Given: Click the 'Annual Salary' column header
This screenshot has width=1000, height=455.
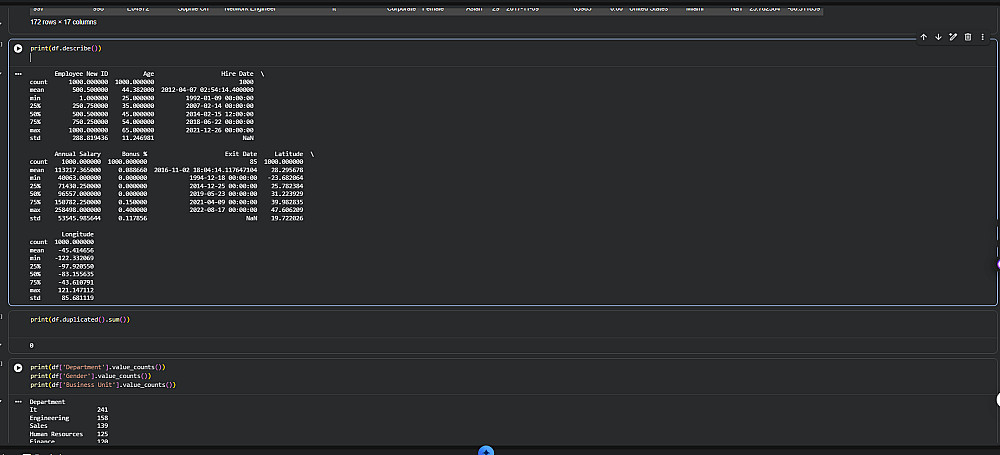Looking at the screenshot, I should 77,154.
